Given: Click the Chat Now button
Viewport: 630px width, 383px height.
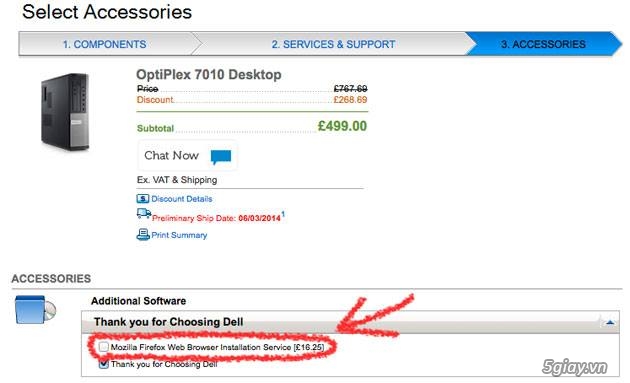Looking at the screenshot, I should (187, 156).
